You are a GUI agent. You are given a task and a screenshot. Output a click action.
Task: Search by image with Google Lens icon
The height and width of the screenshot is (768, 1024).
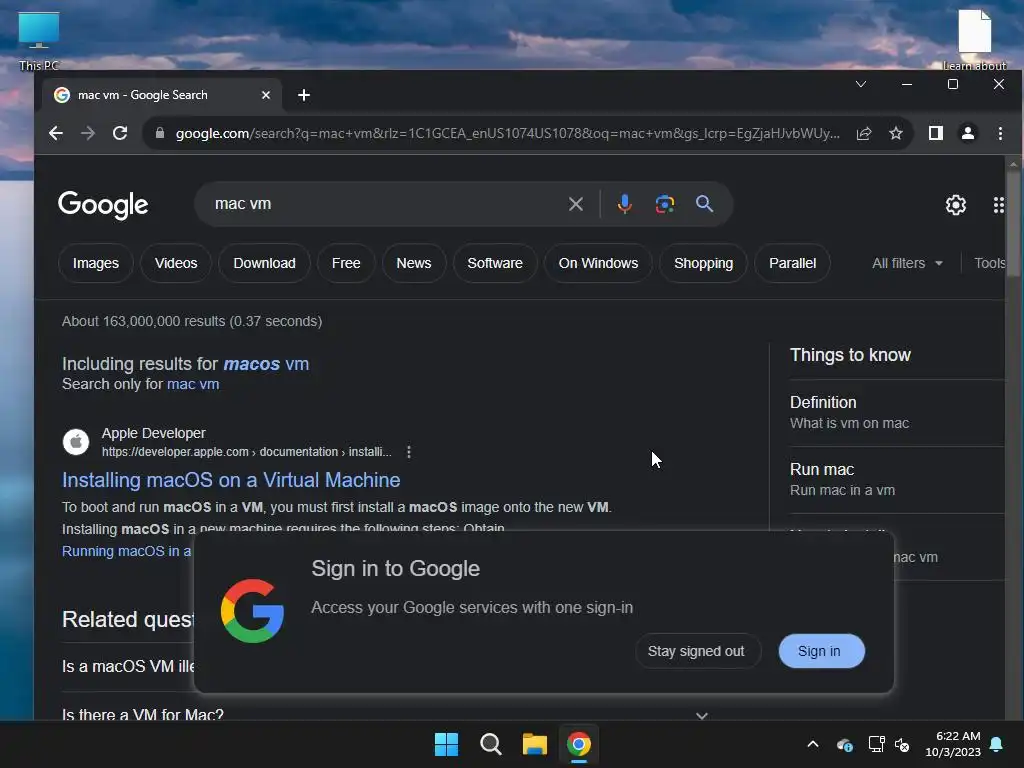(665, 204)
